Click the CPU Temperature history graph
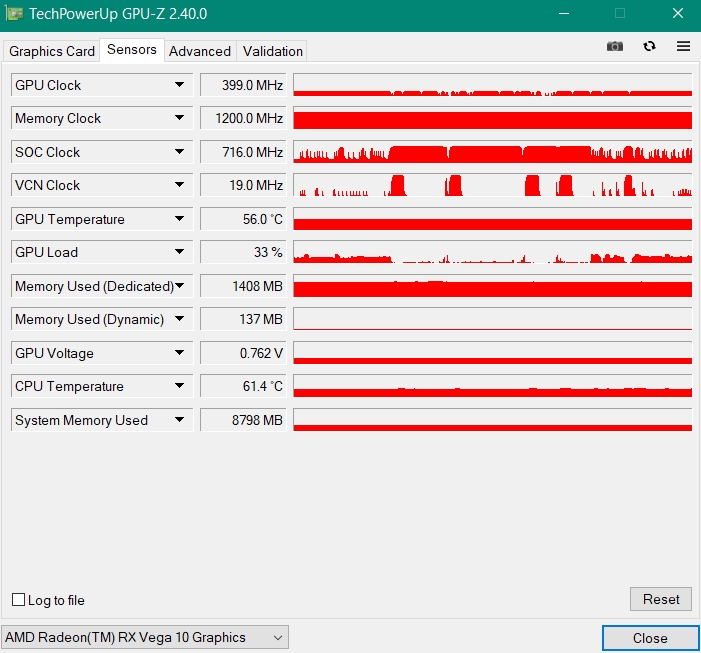 pos(493,386)
